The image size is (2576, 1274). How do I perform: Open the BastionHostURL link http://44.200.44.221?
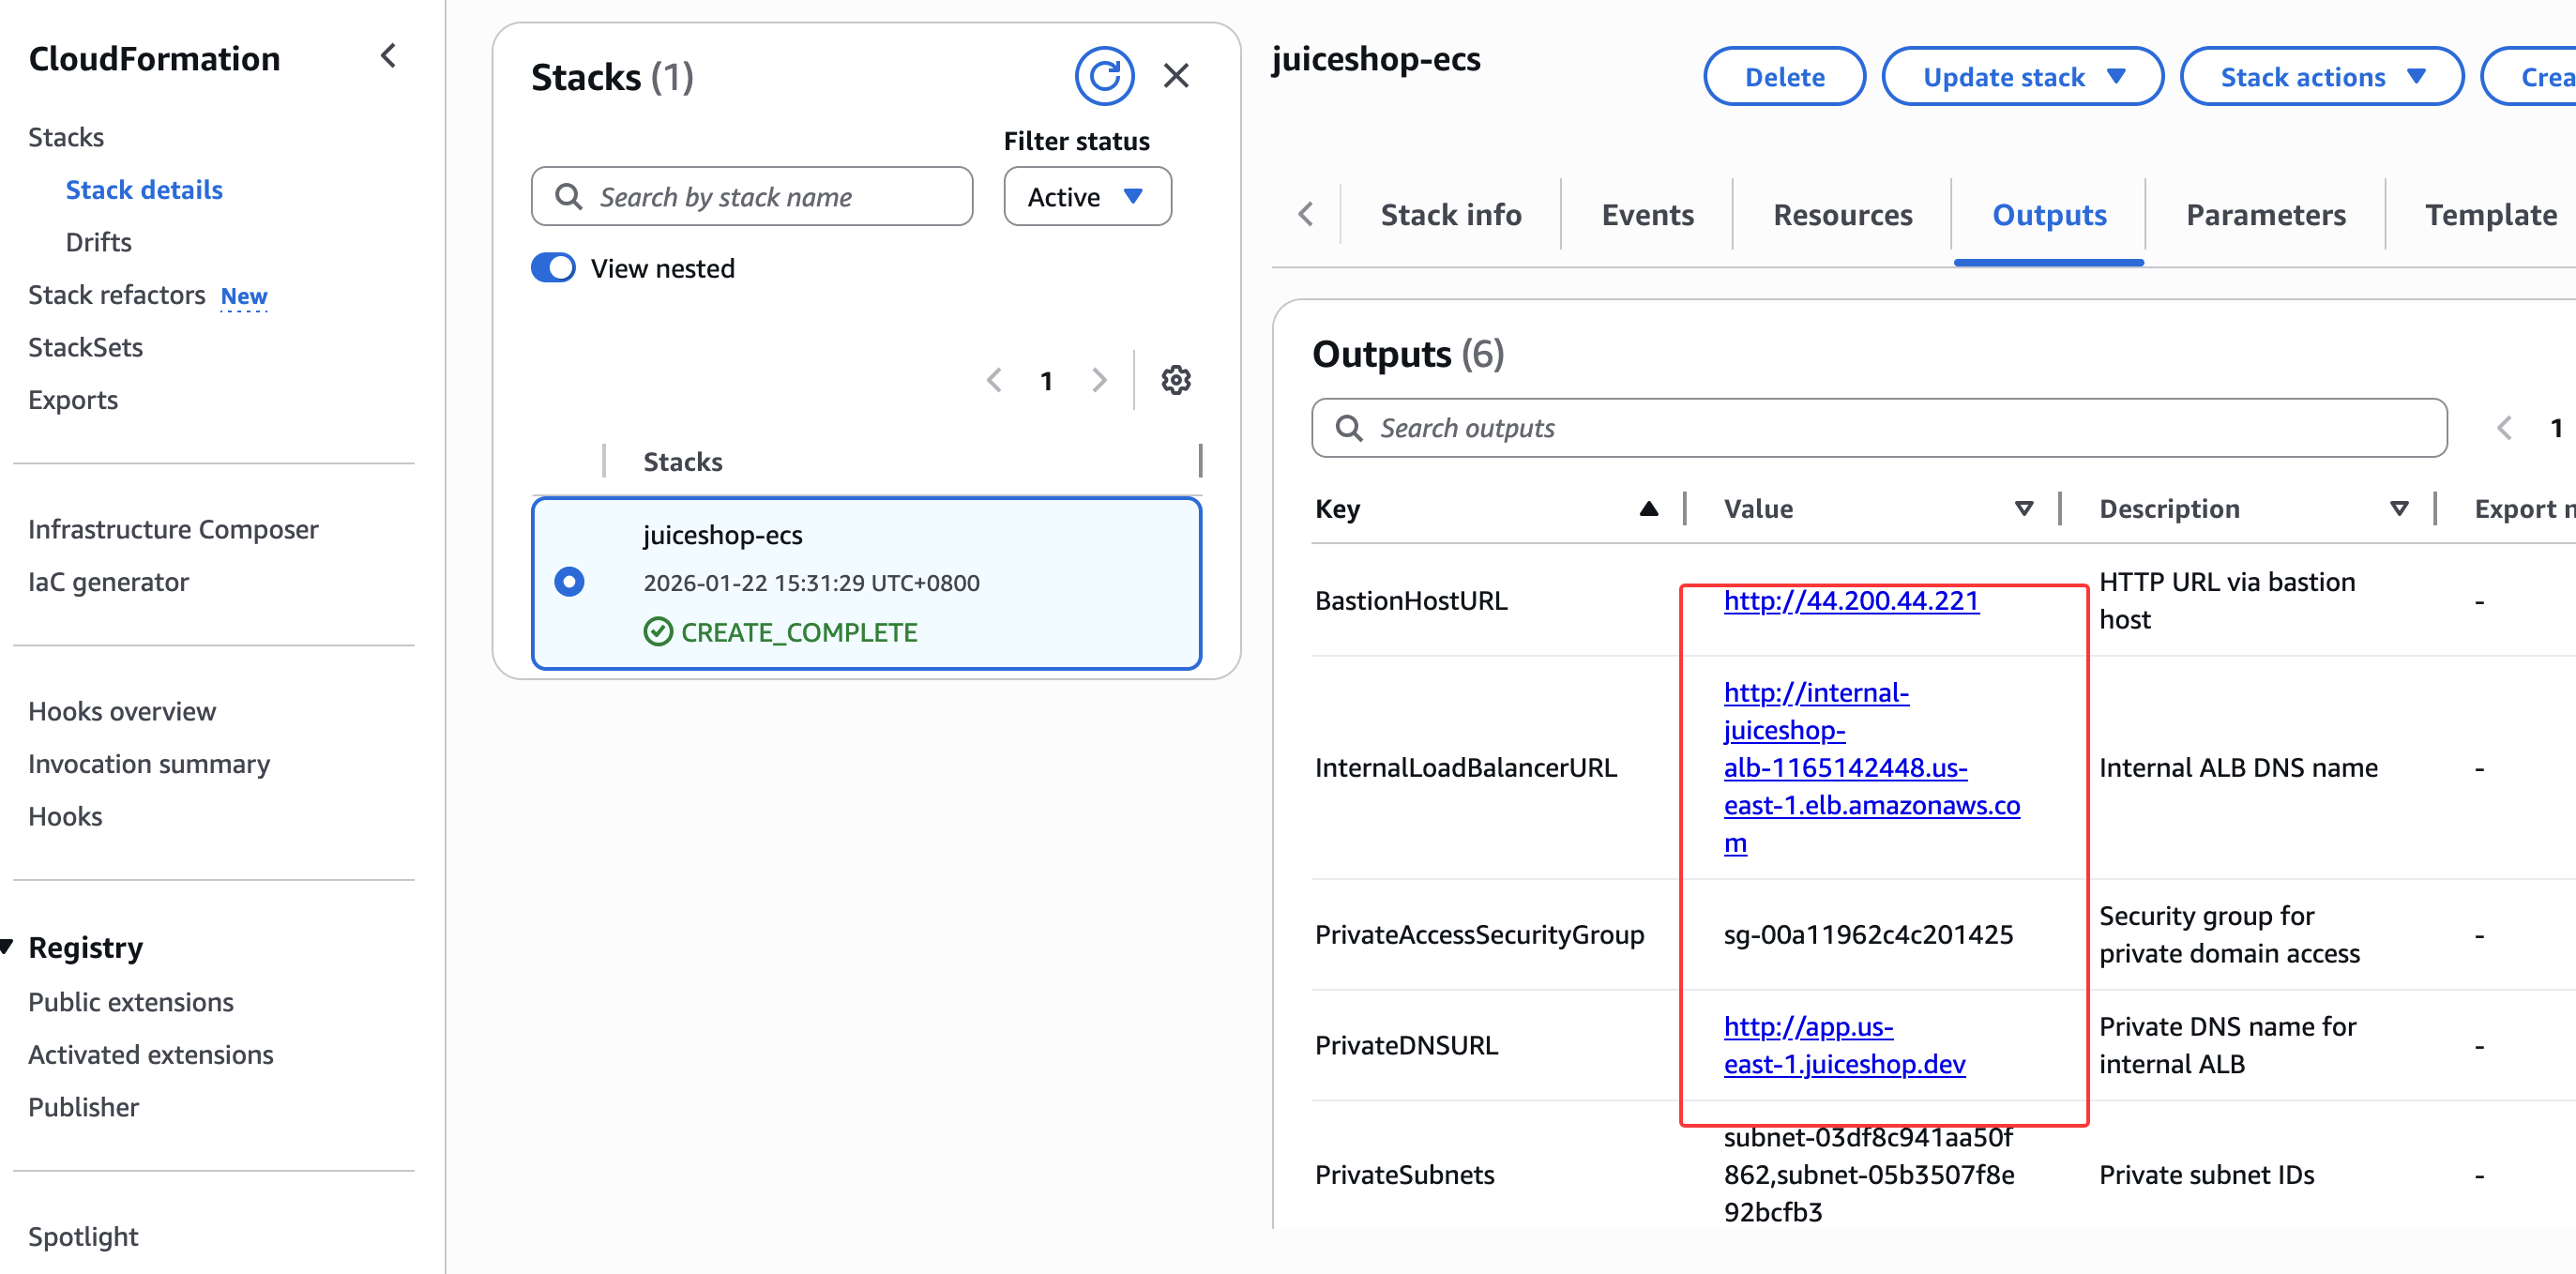coord(1850,601)
